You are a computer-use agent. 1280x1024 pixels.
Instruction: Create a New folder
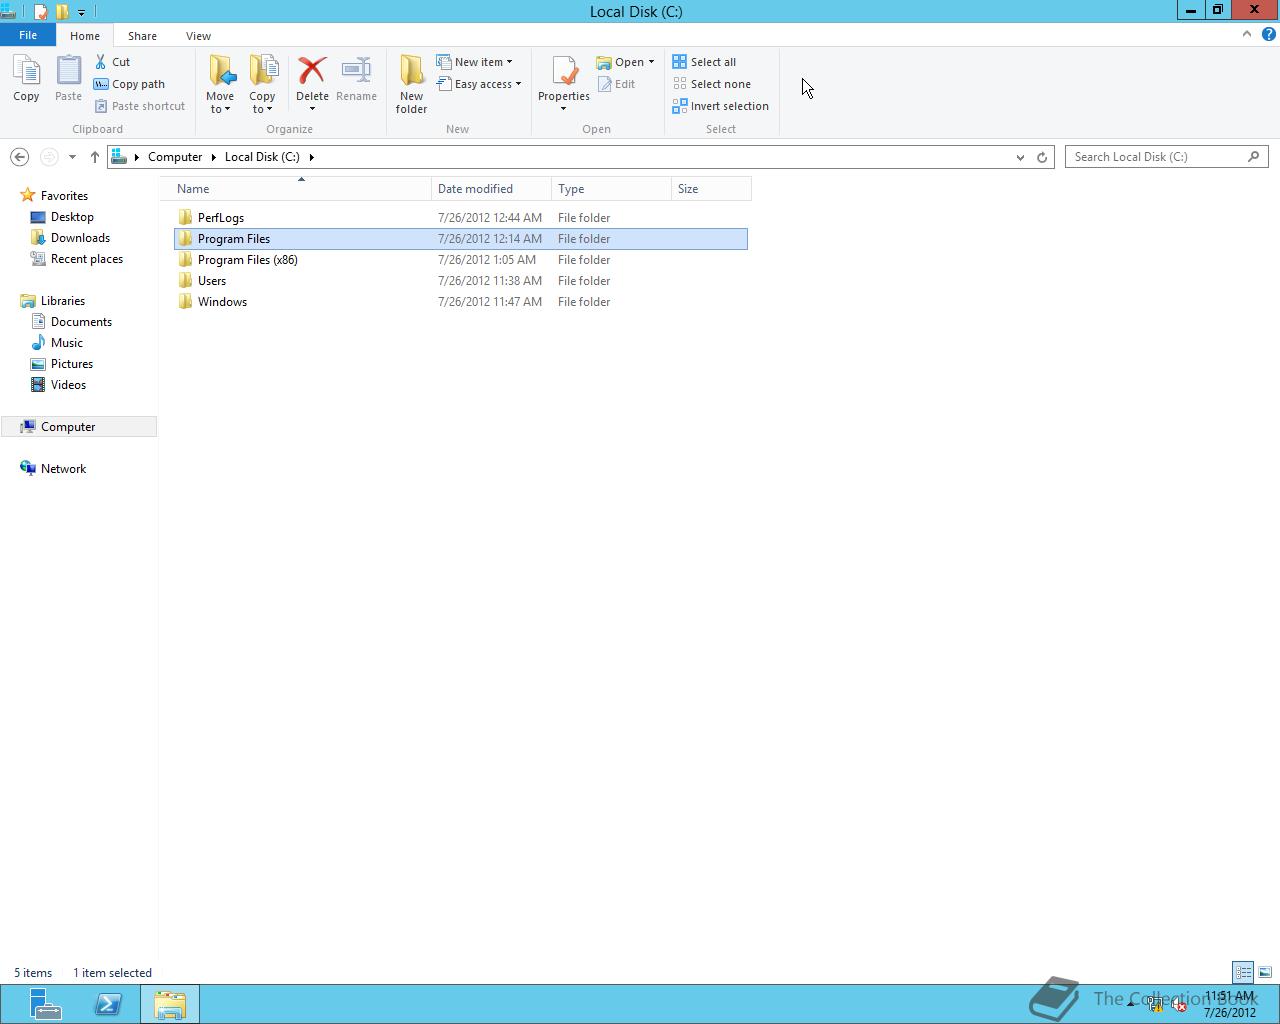[x=411, y=84]
